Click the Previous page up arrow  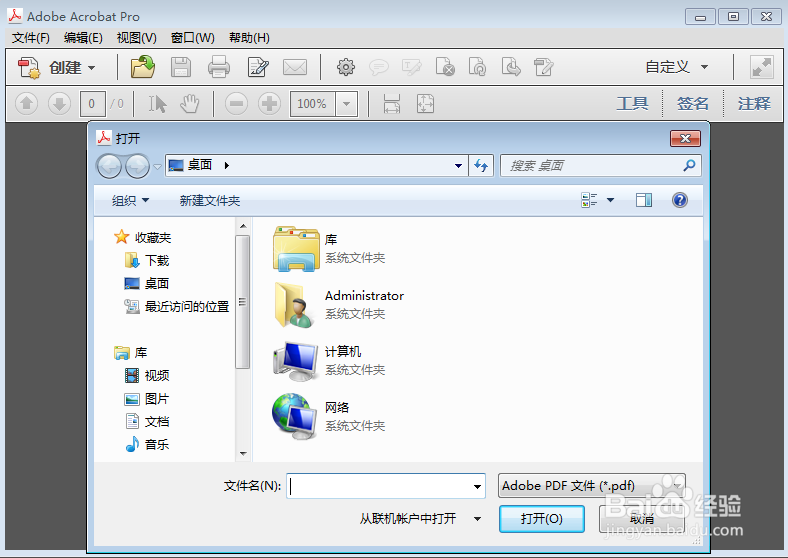[27, 104]
